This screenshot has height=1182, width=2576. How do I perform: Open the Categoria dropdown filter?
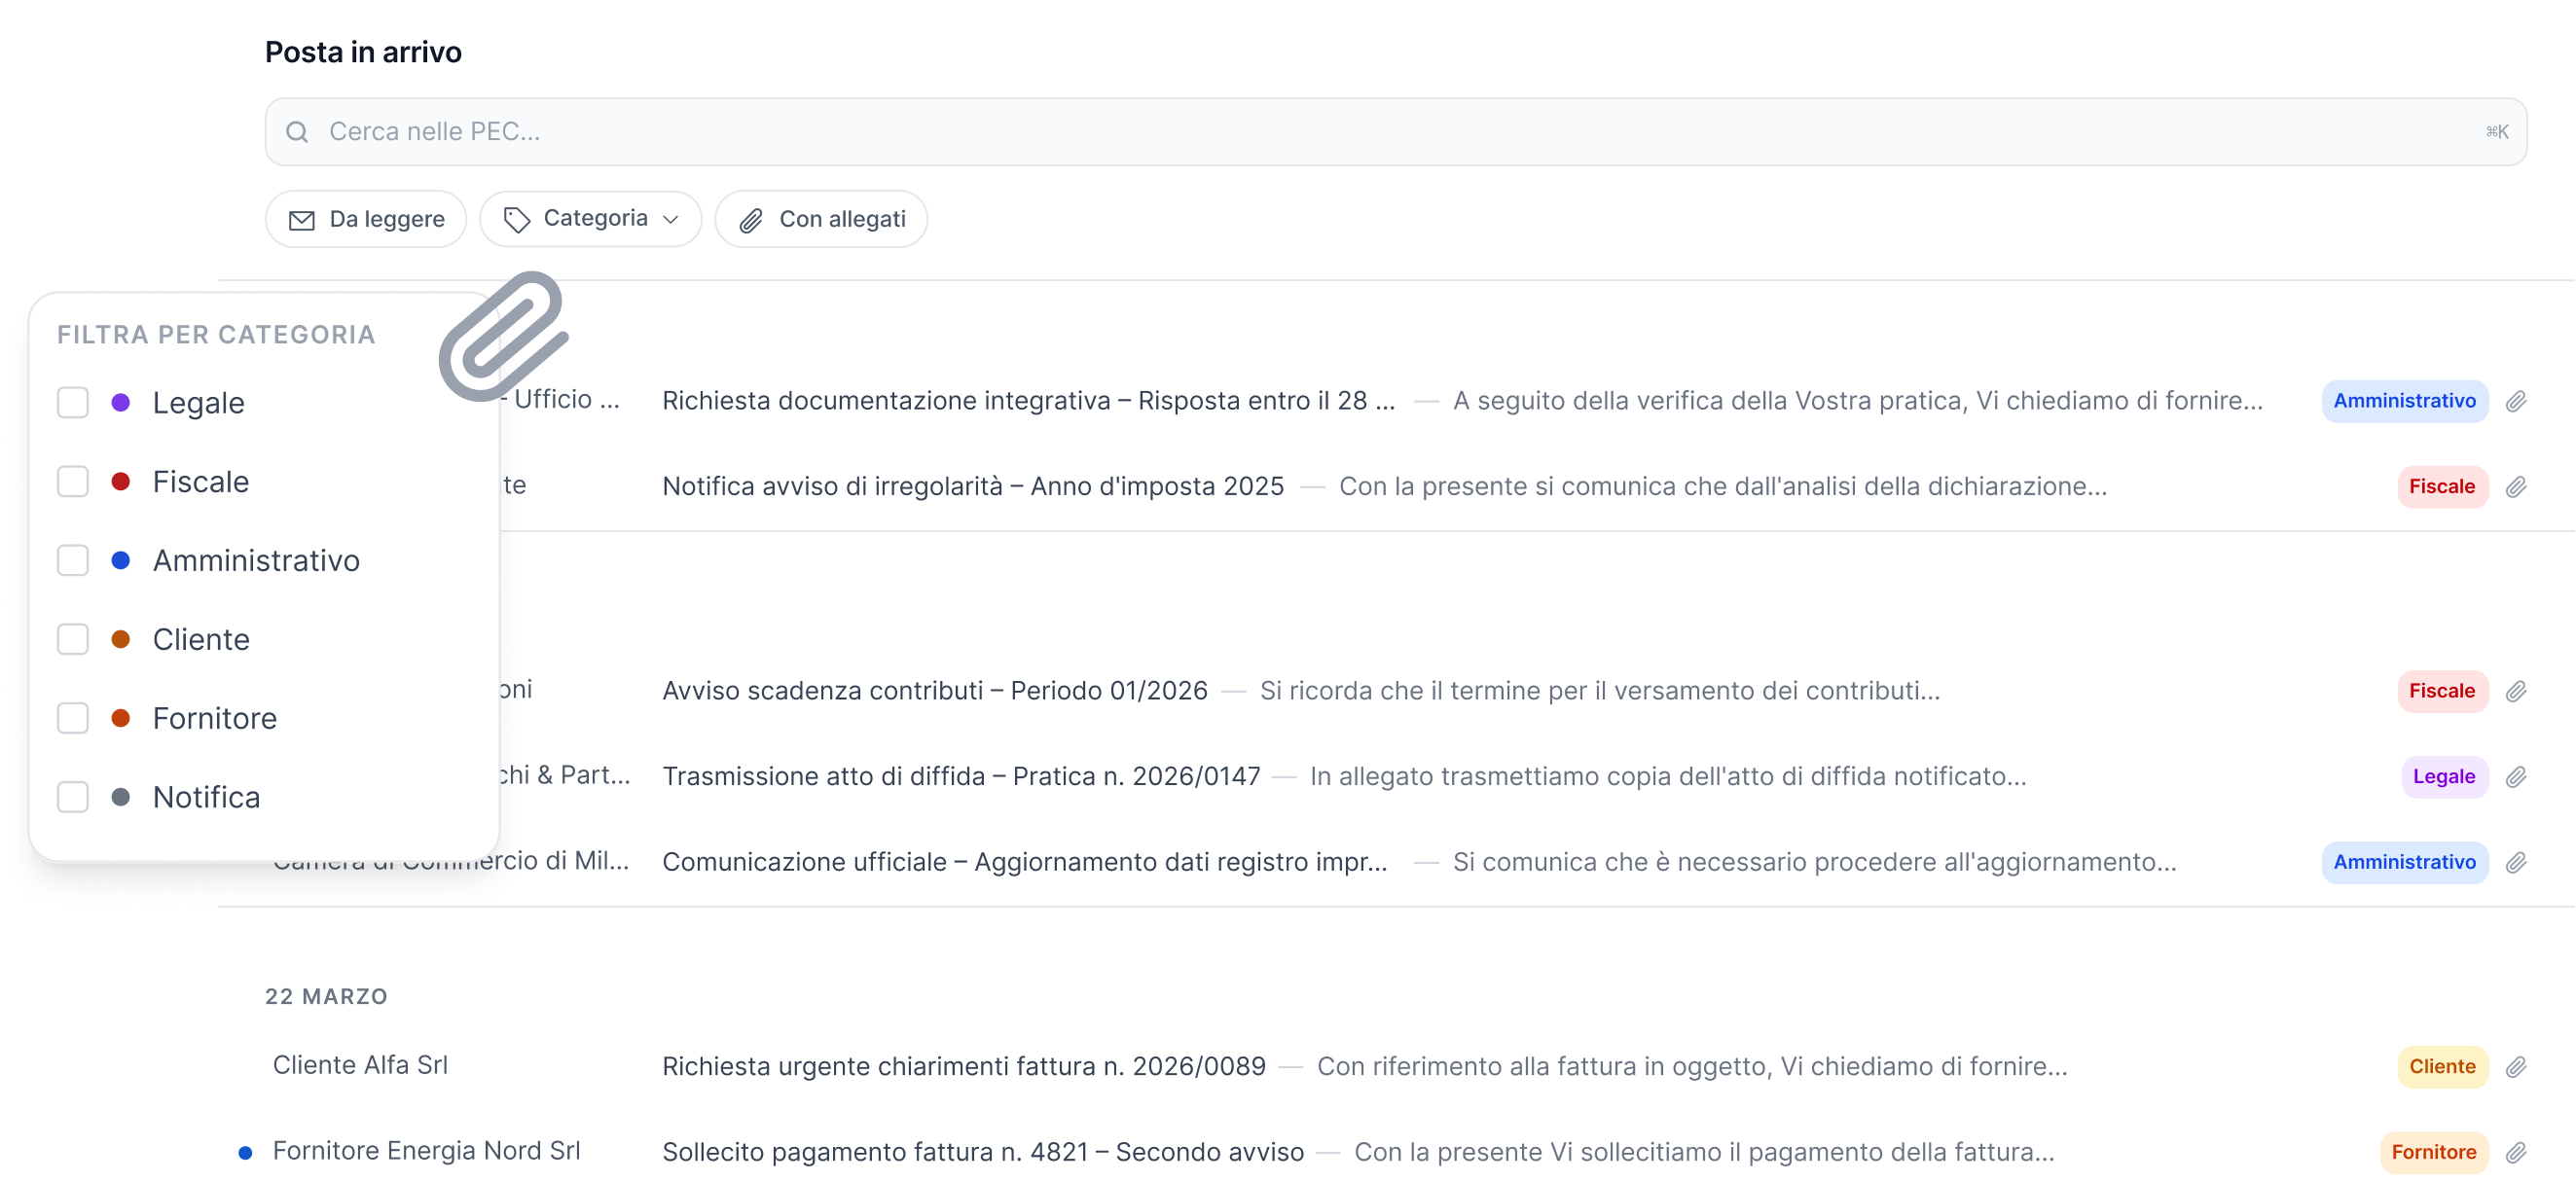(590, 219)
